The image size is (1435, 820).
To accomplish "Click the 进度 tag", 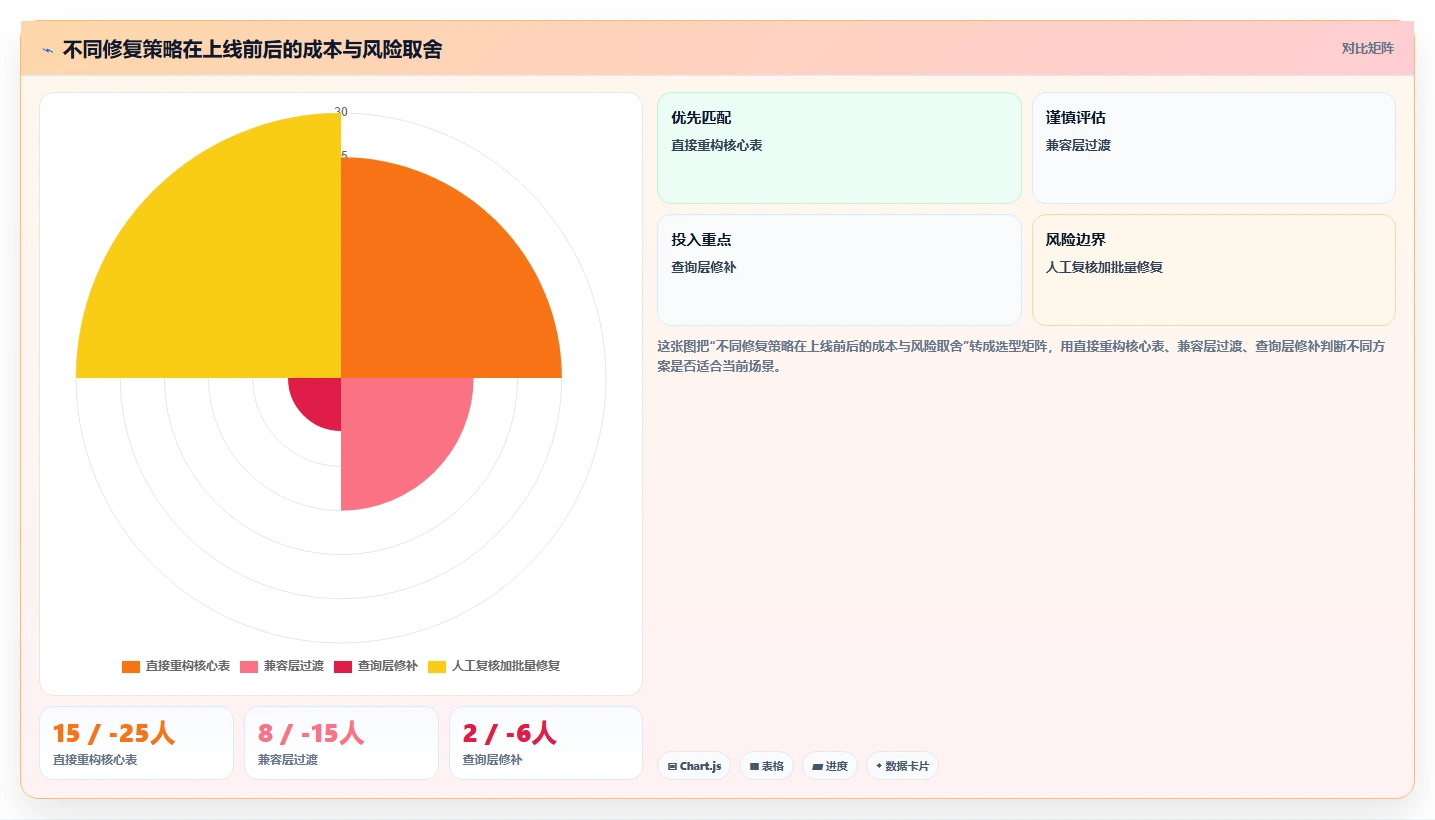I will pos(830,766).
